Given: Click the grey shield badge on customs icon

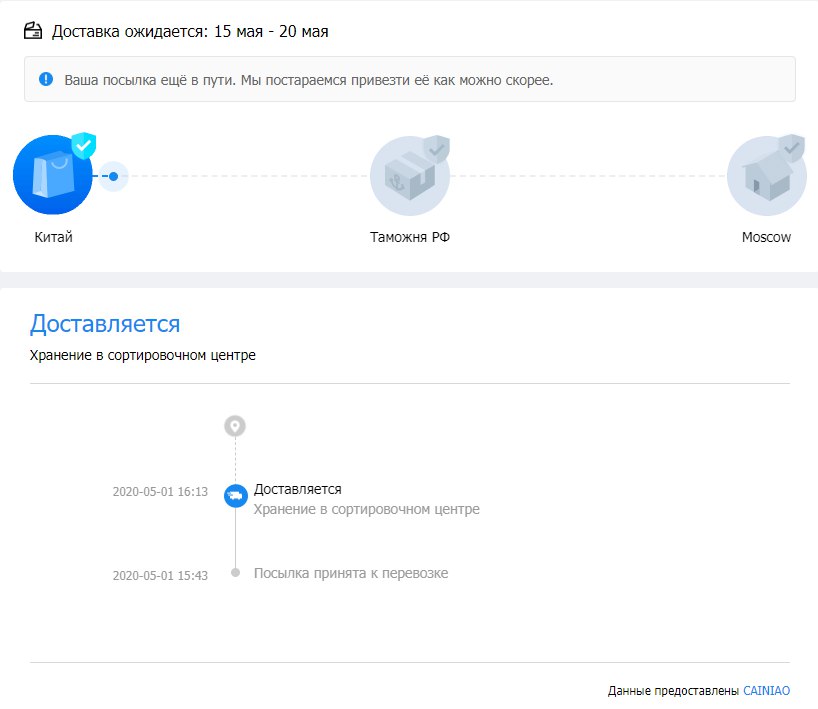Looking at the screenshot, I should (x=436, y=149).
